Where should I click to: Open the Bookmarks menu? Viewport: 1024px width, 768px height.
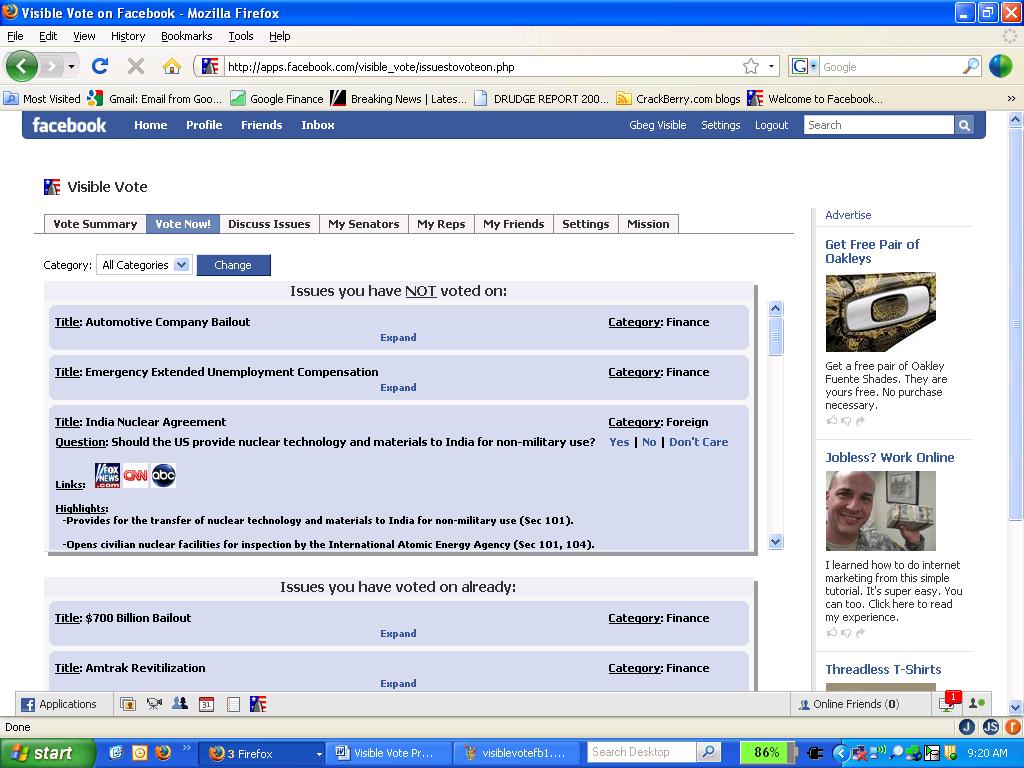[x=187, y=36]
